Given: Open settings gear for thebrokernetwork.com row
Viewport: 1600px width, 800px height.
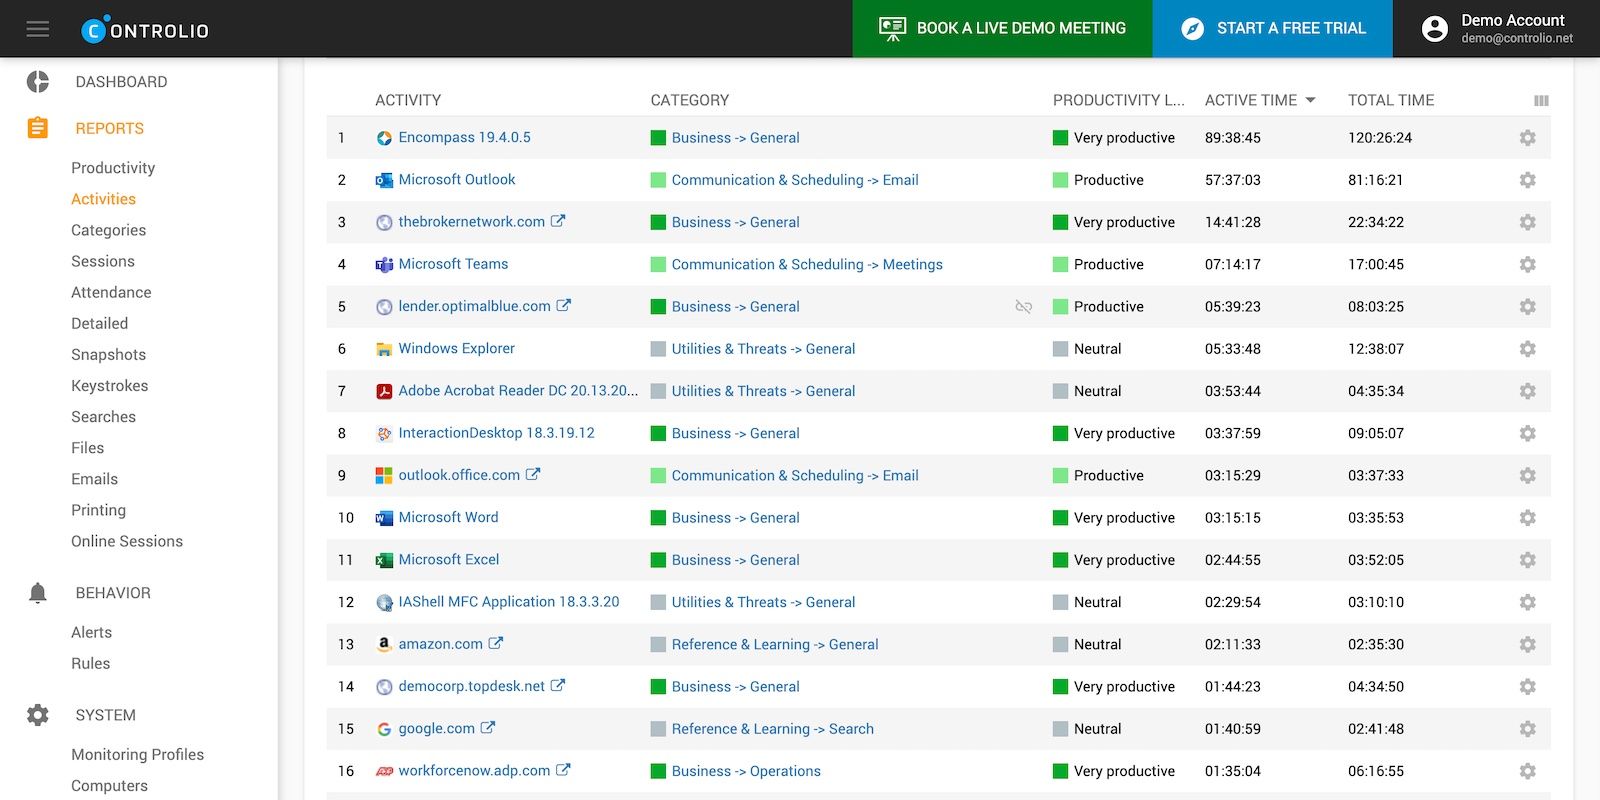Looking at the screenshot, I should (1527, 222).
